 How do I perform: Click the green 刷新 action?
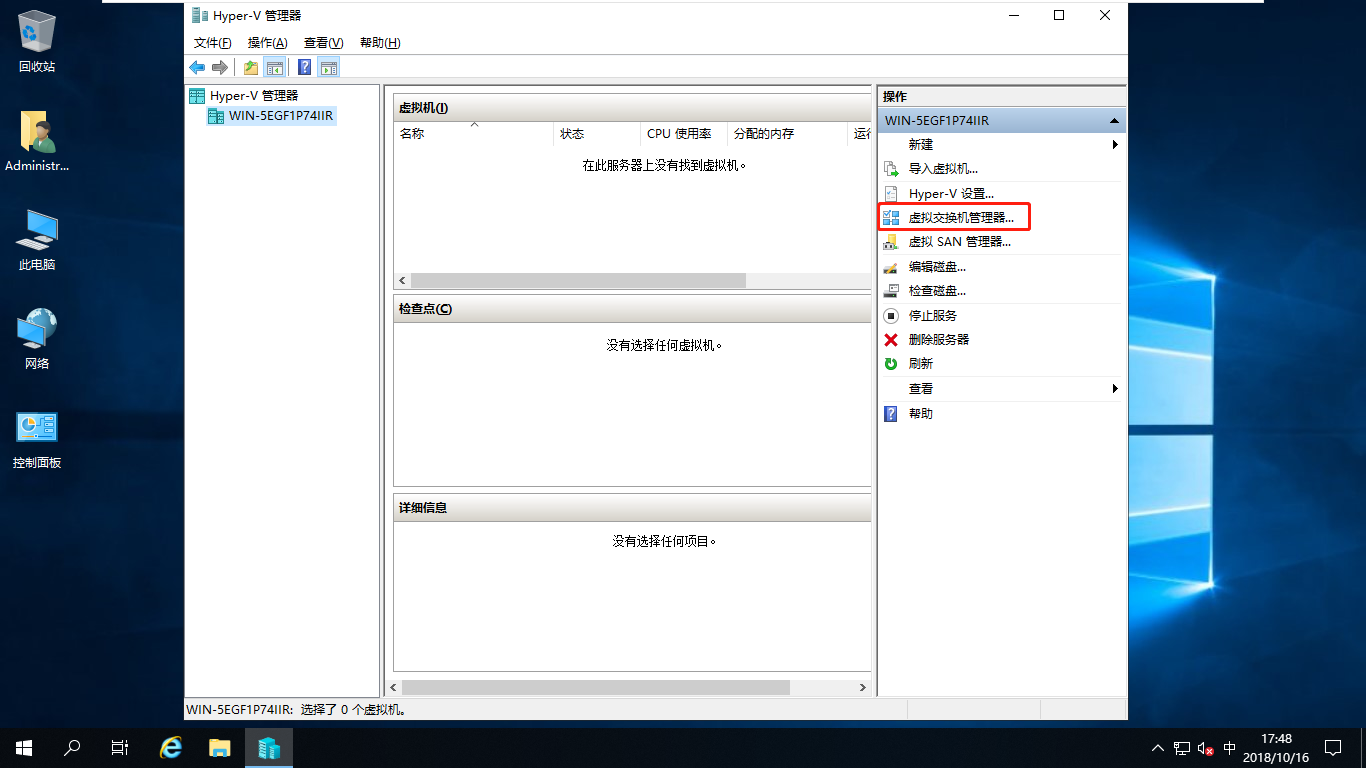point(920,364)
